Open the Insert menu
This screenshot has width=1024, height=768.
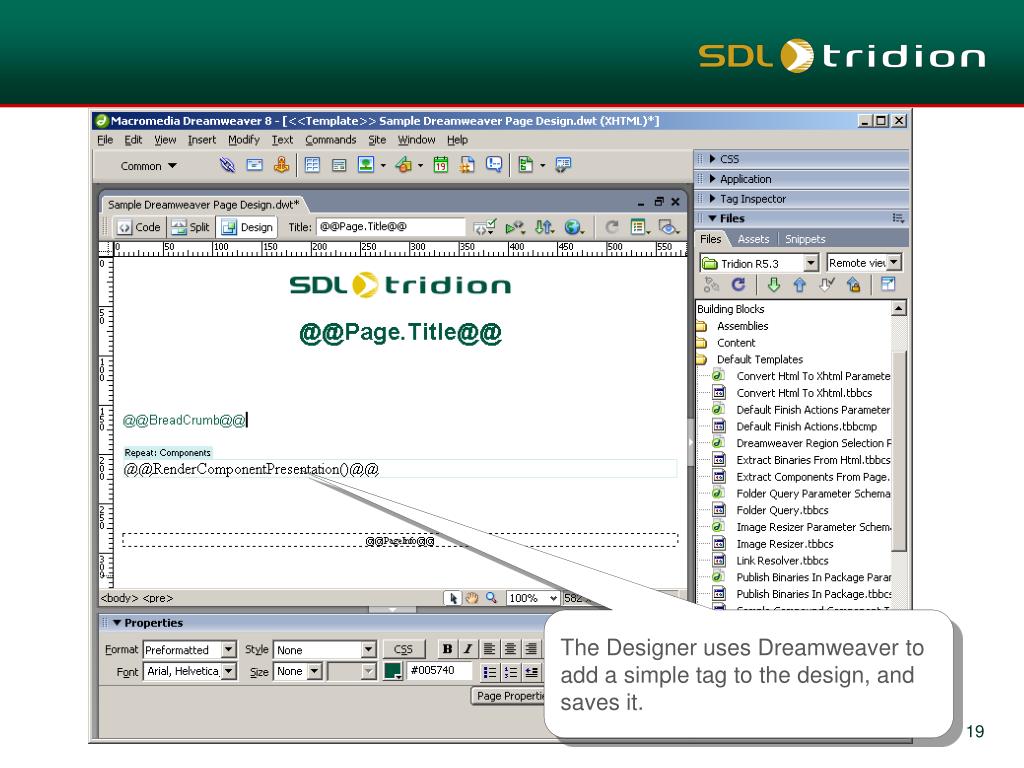point(202,140)
